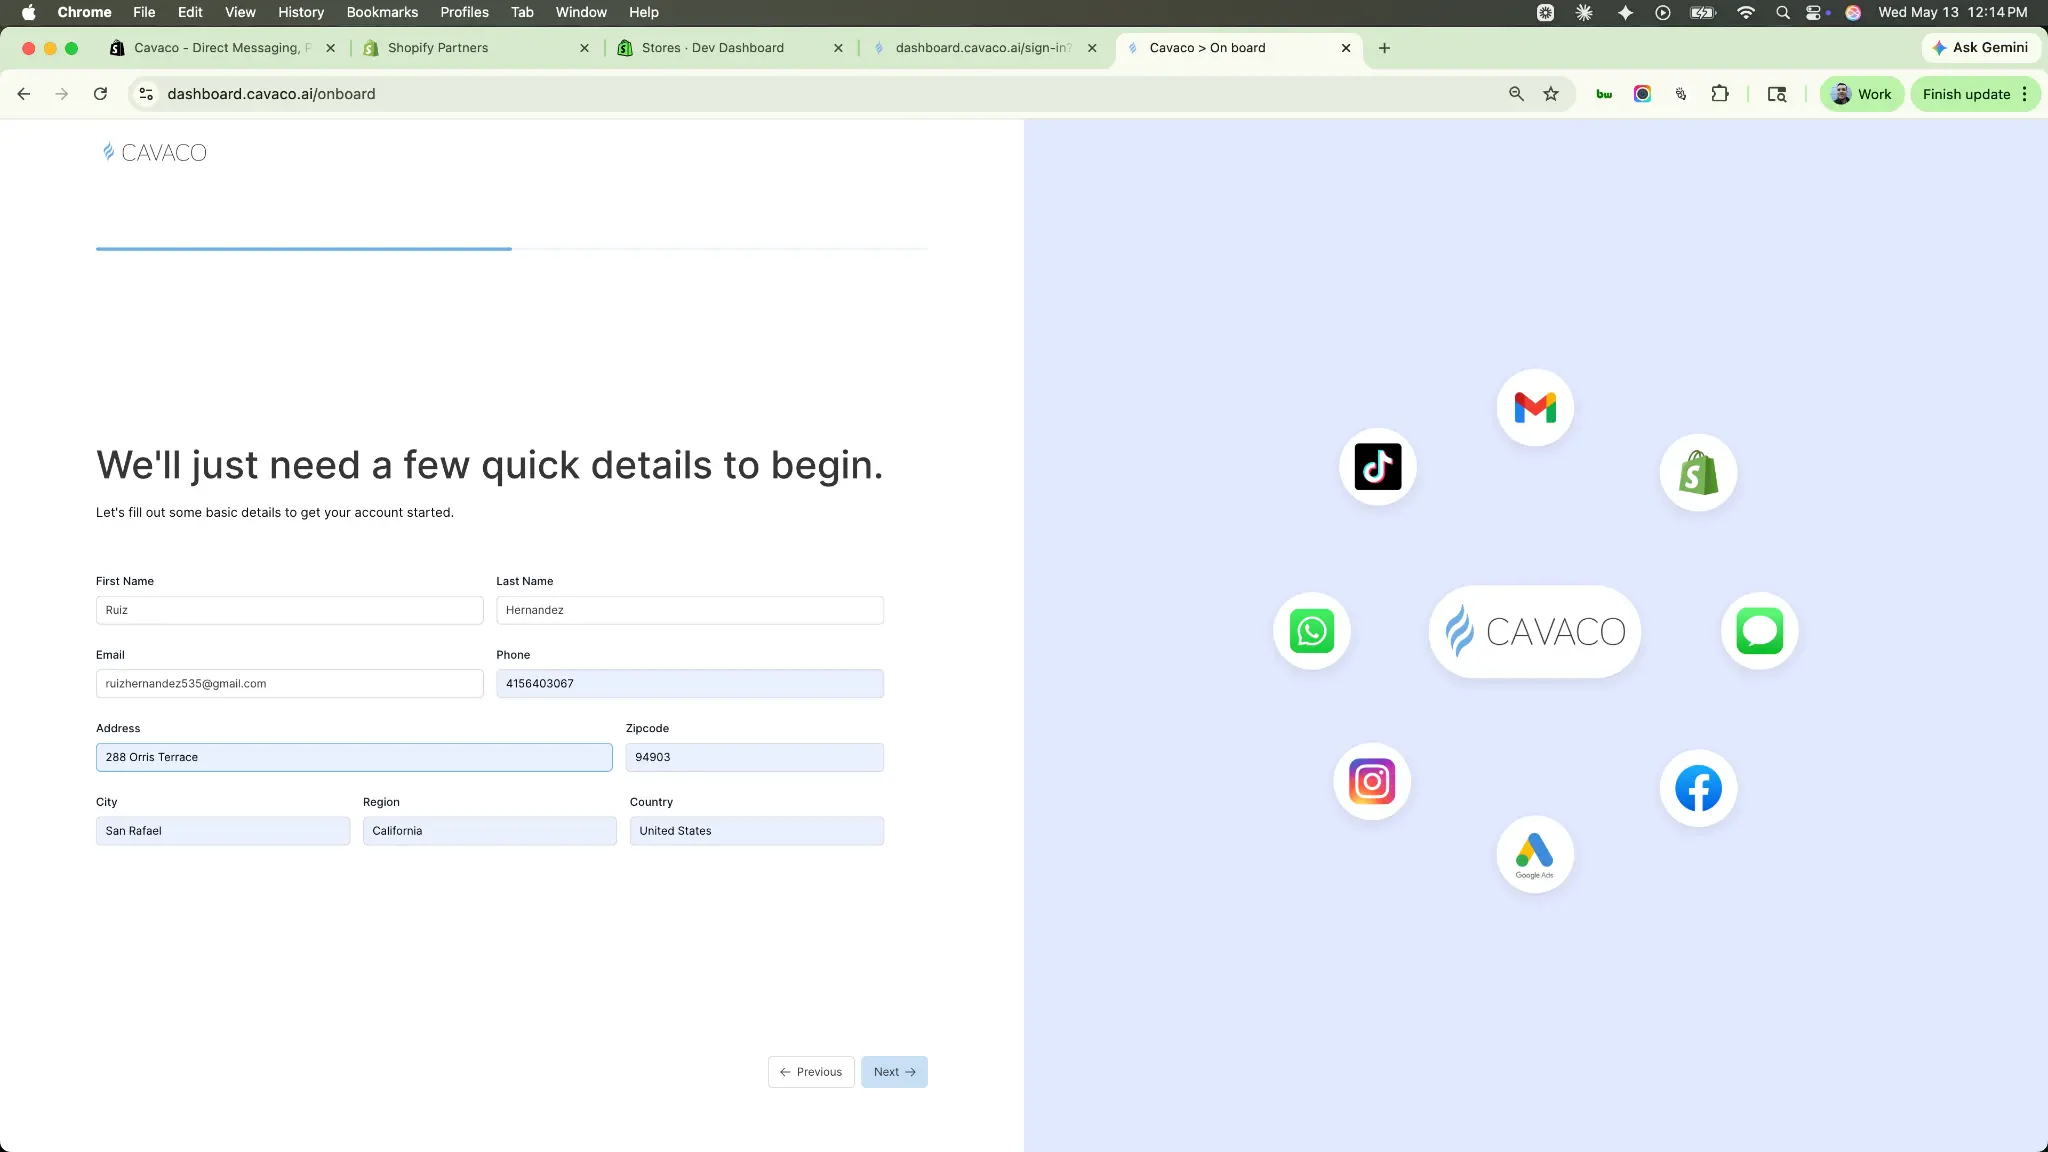Click the Facebook icon in the graphic
Screen dimensions: 2048x1152
pos(1698,788)
